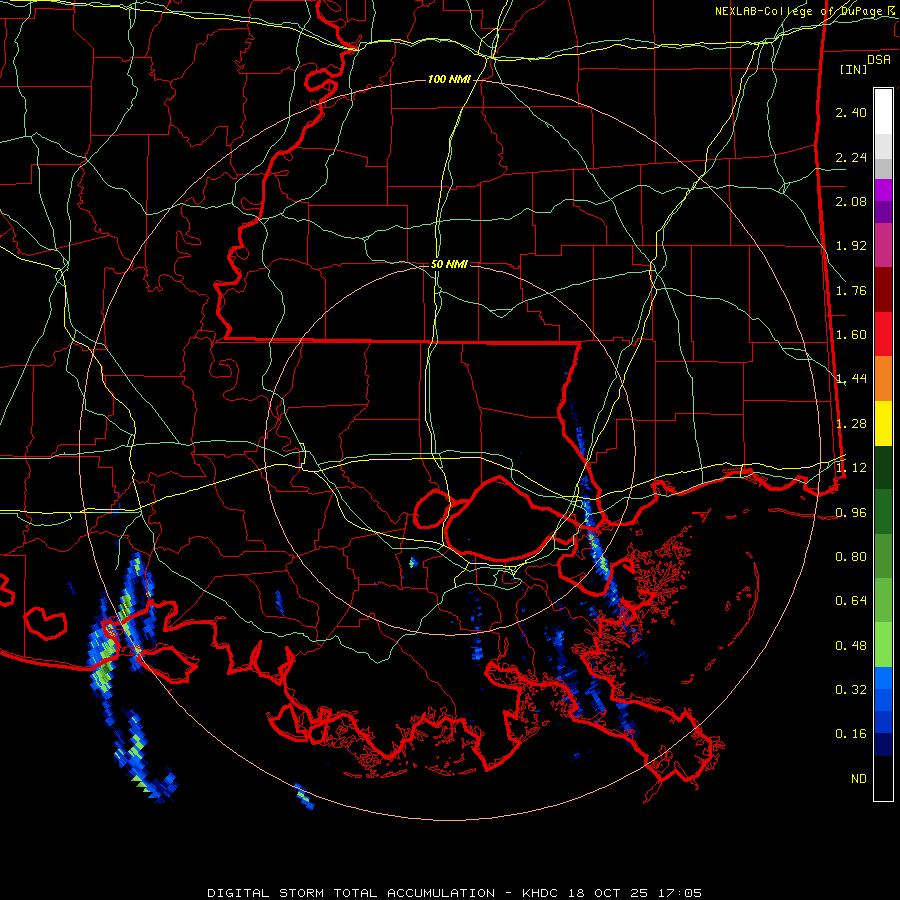Click the '2.08' legend value
The image size is (900, 900).
tap(851, 201)
